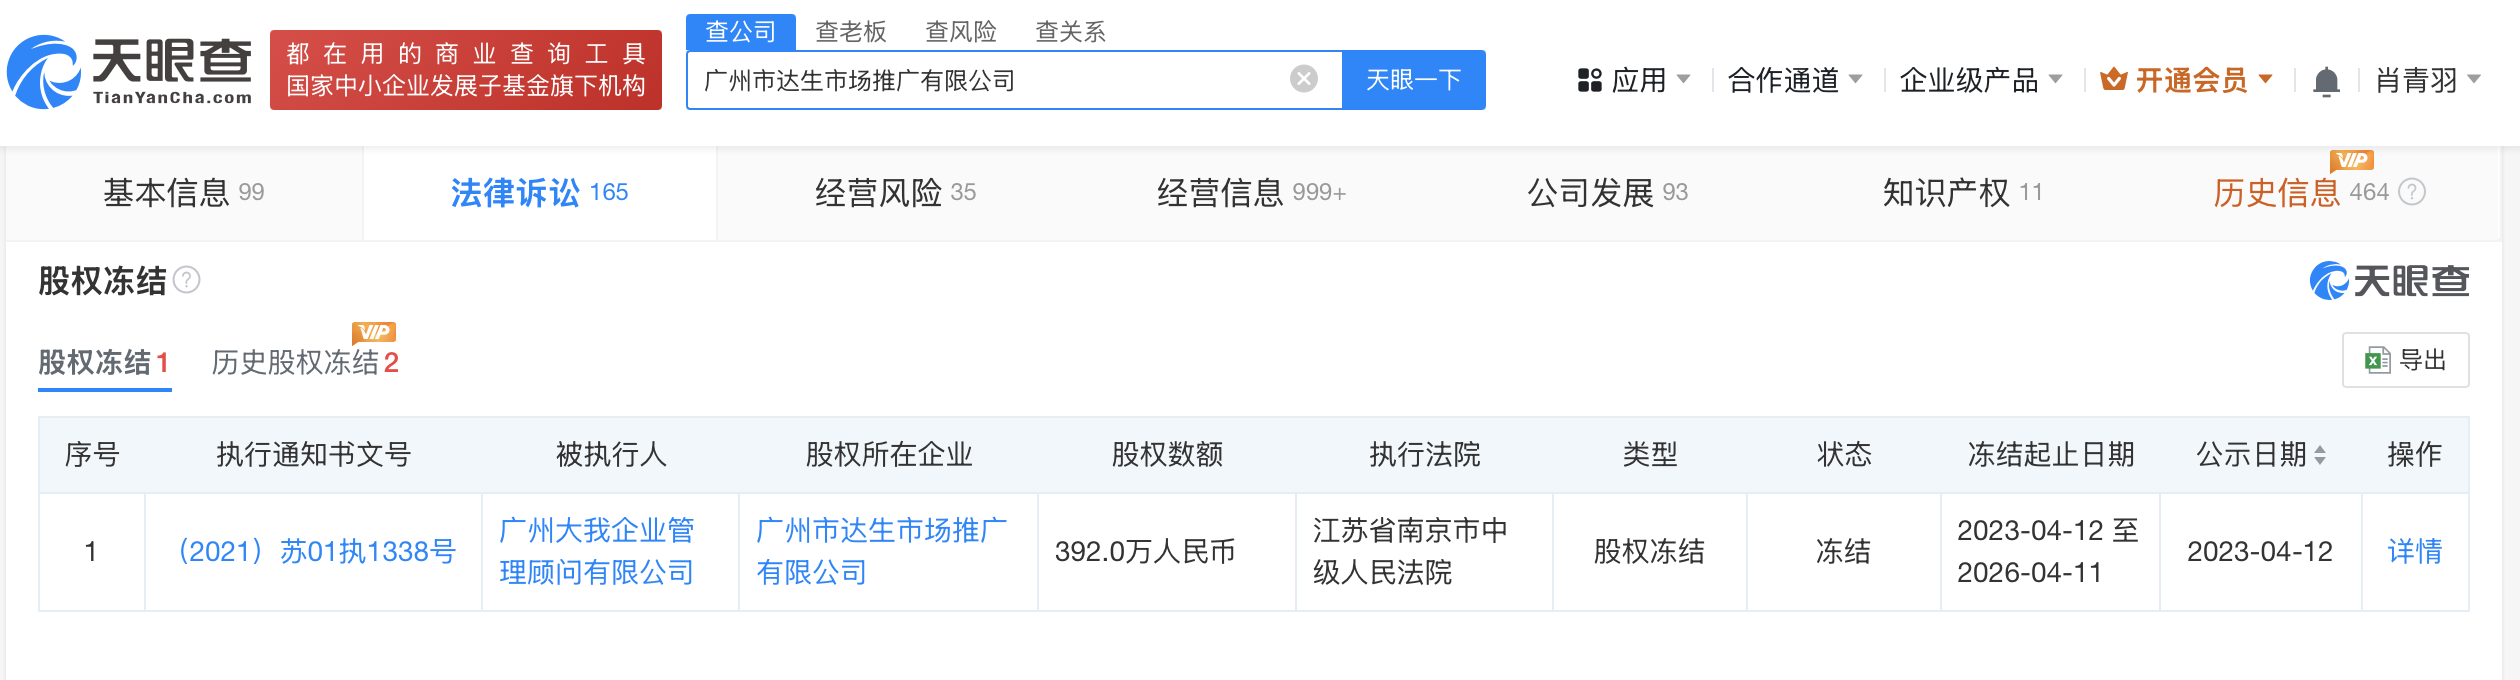Open user menu 肖青羽
The width and height of the screenshot is (2520, 680).
[2428, 80]
